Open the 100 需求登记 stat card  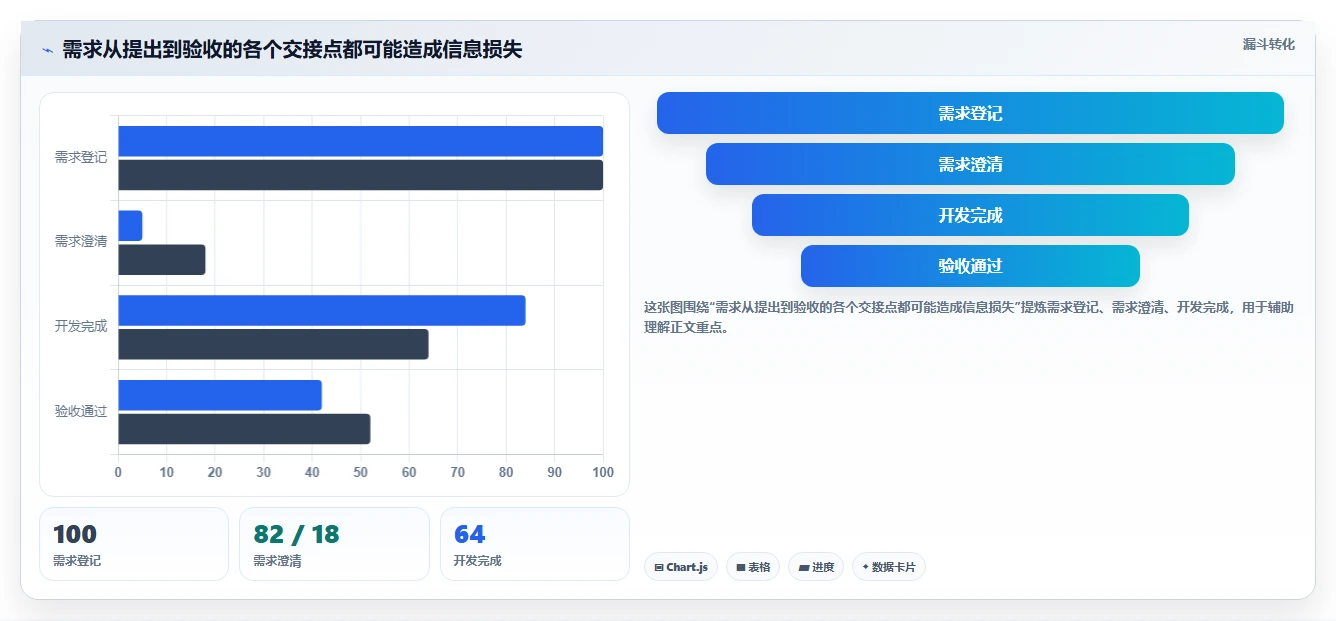pyautogui.click(x=134, y=544)
